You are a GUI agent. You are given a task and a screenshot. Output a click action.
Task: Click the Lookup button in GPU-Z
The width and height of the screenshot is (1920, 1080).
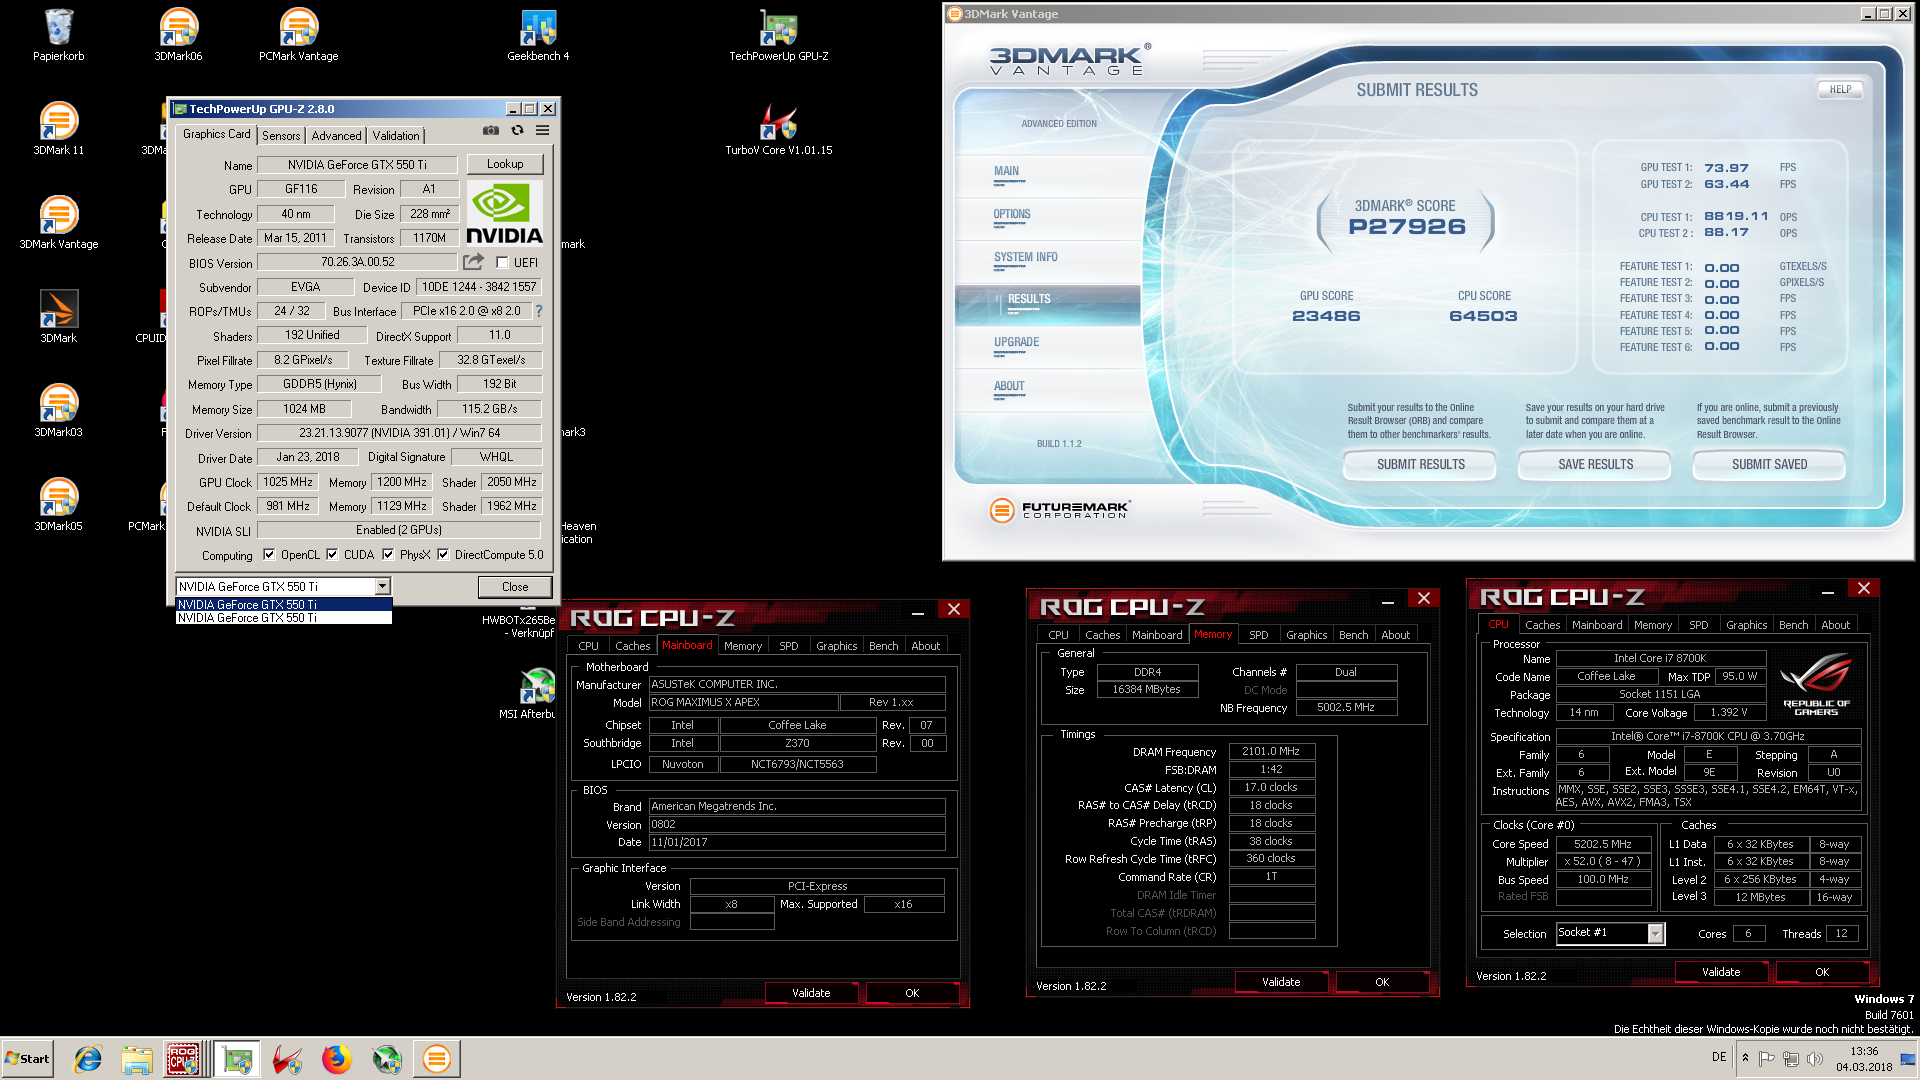click(505, 164)
